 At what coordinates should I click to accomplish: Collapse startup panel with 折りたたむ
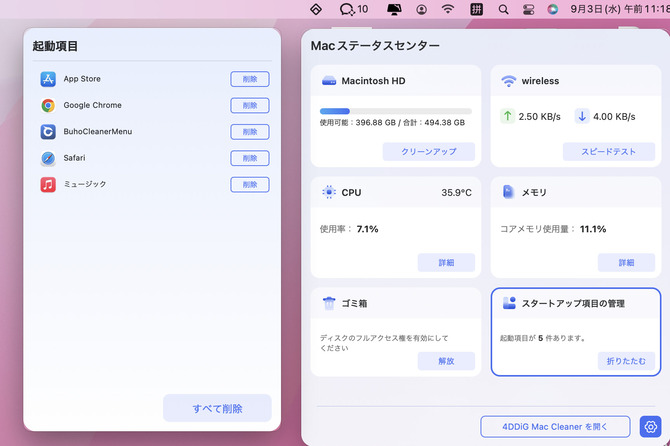click(626, 361)
